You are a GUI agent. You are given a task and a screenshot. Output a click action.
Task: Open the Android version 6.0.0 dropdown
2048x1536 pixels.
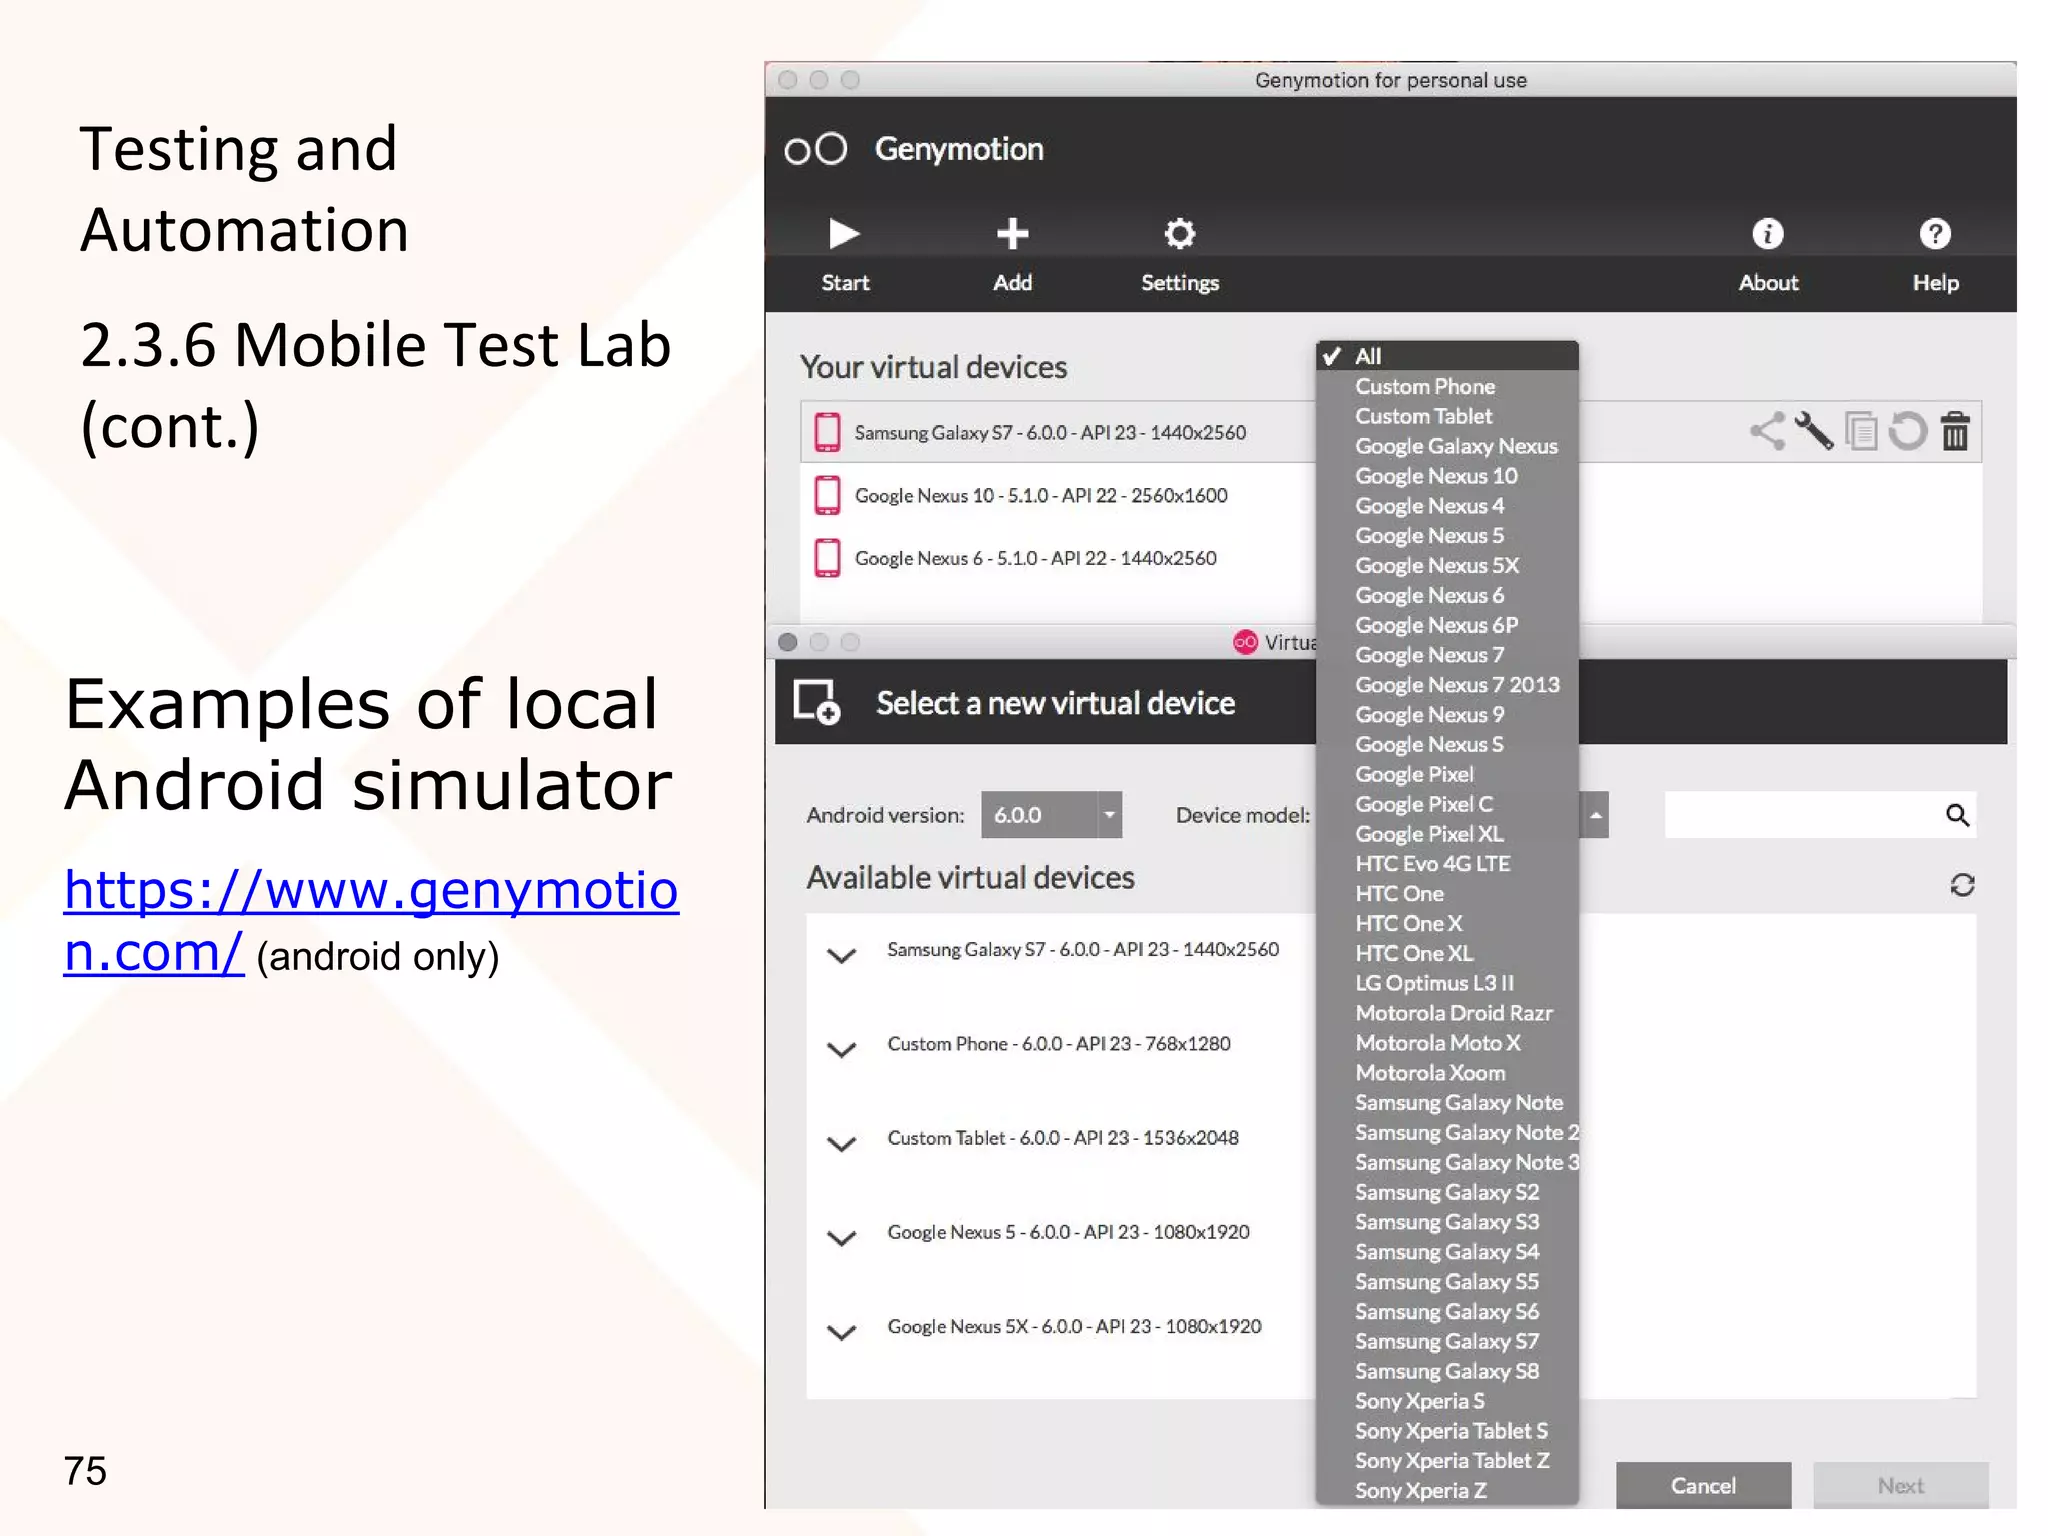point(1051,815)
